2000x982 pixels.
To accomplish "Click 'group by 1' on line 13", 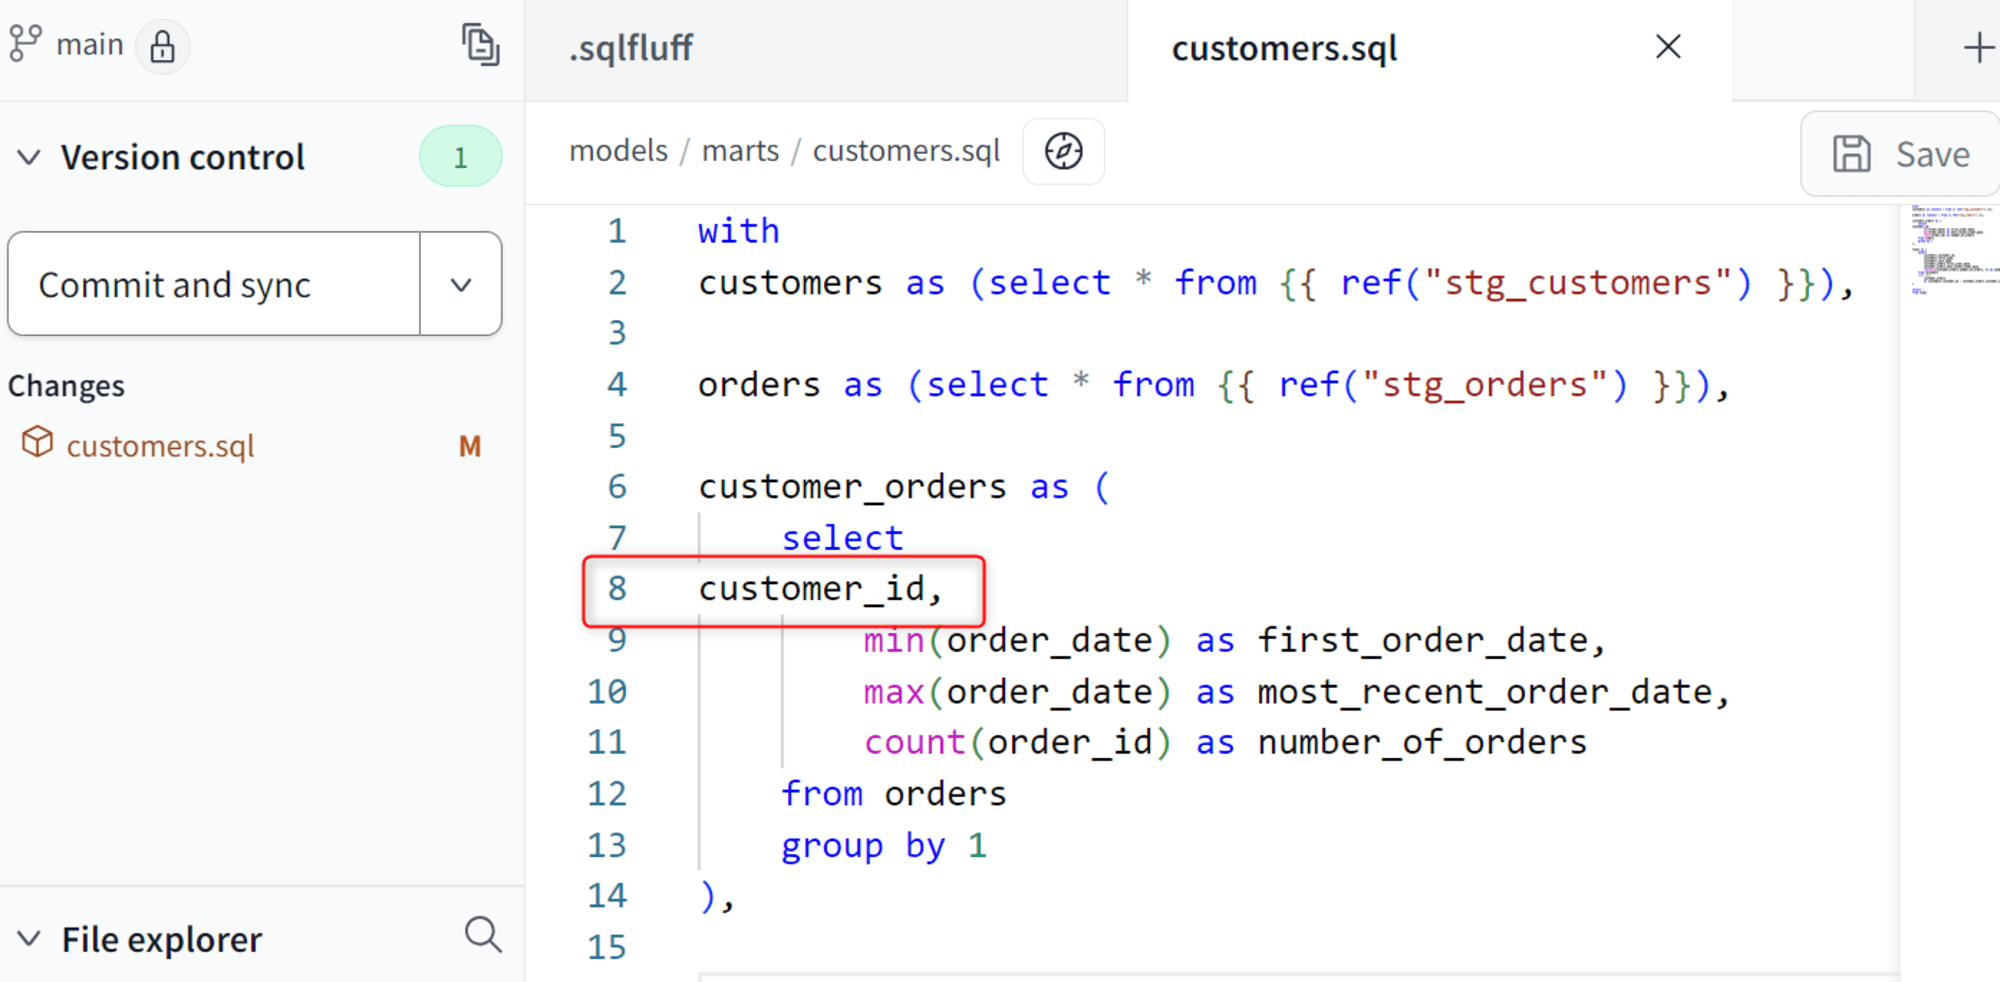I will (884, 846).
